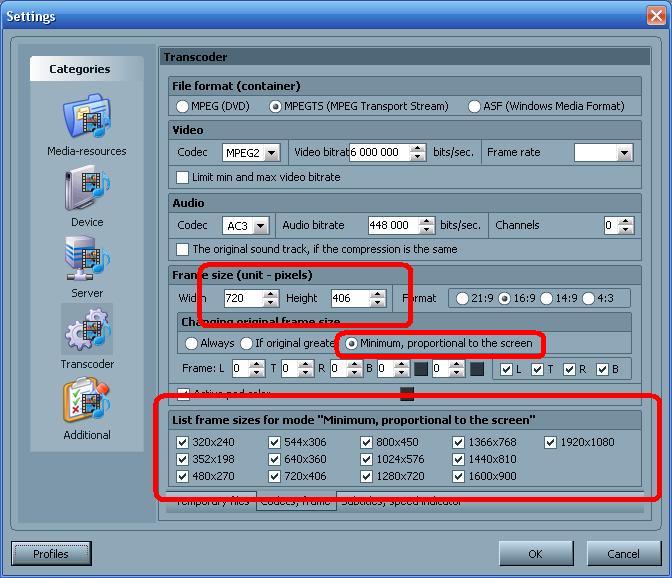Click the frame Width input field
This screenshot has height=578, width=672.
243,298
